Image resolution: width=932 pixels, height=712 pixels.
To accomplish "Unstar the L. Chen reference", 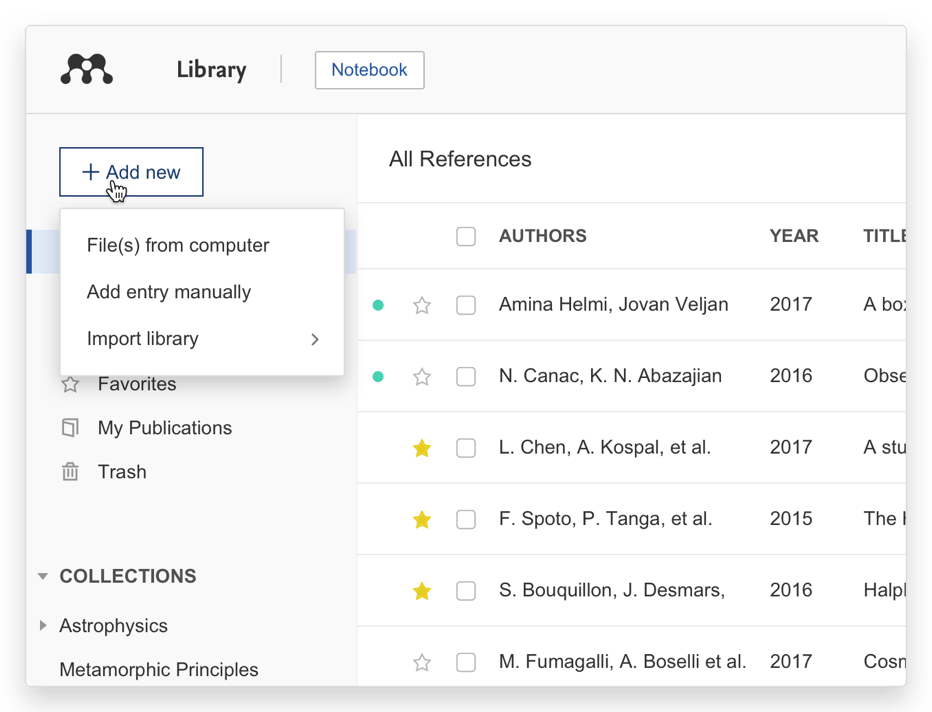I will [422, 448].
